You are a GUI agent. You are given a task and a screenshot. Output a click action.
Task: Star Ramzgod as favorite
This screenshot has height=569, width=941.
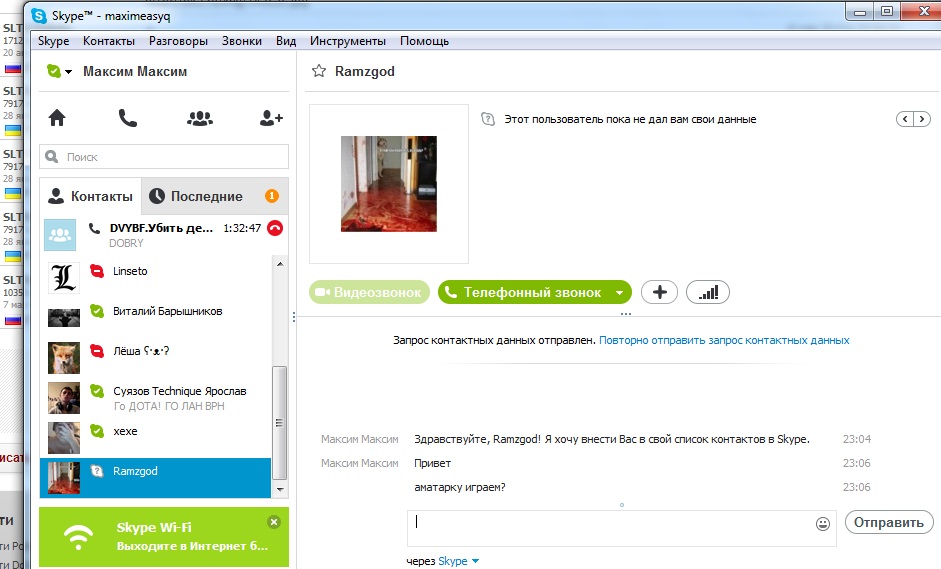pyautogui.click(x=319, y=71)
